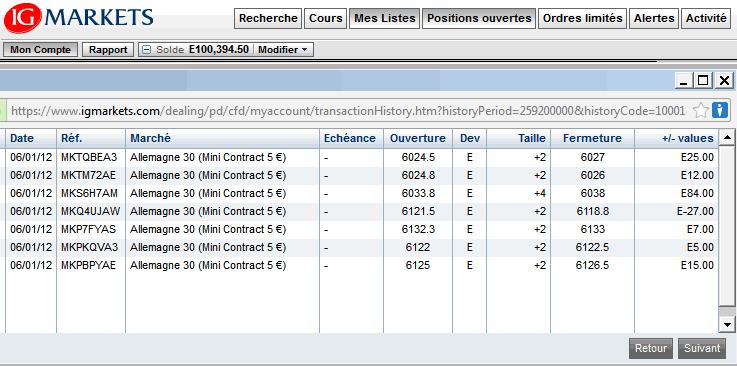Click the Suivant button
Screen dimensions: 737x366
click(x=702, y=348)
